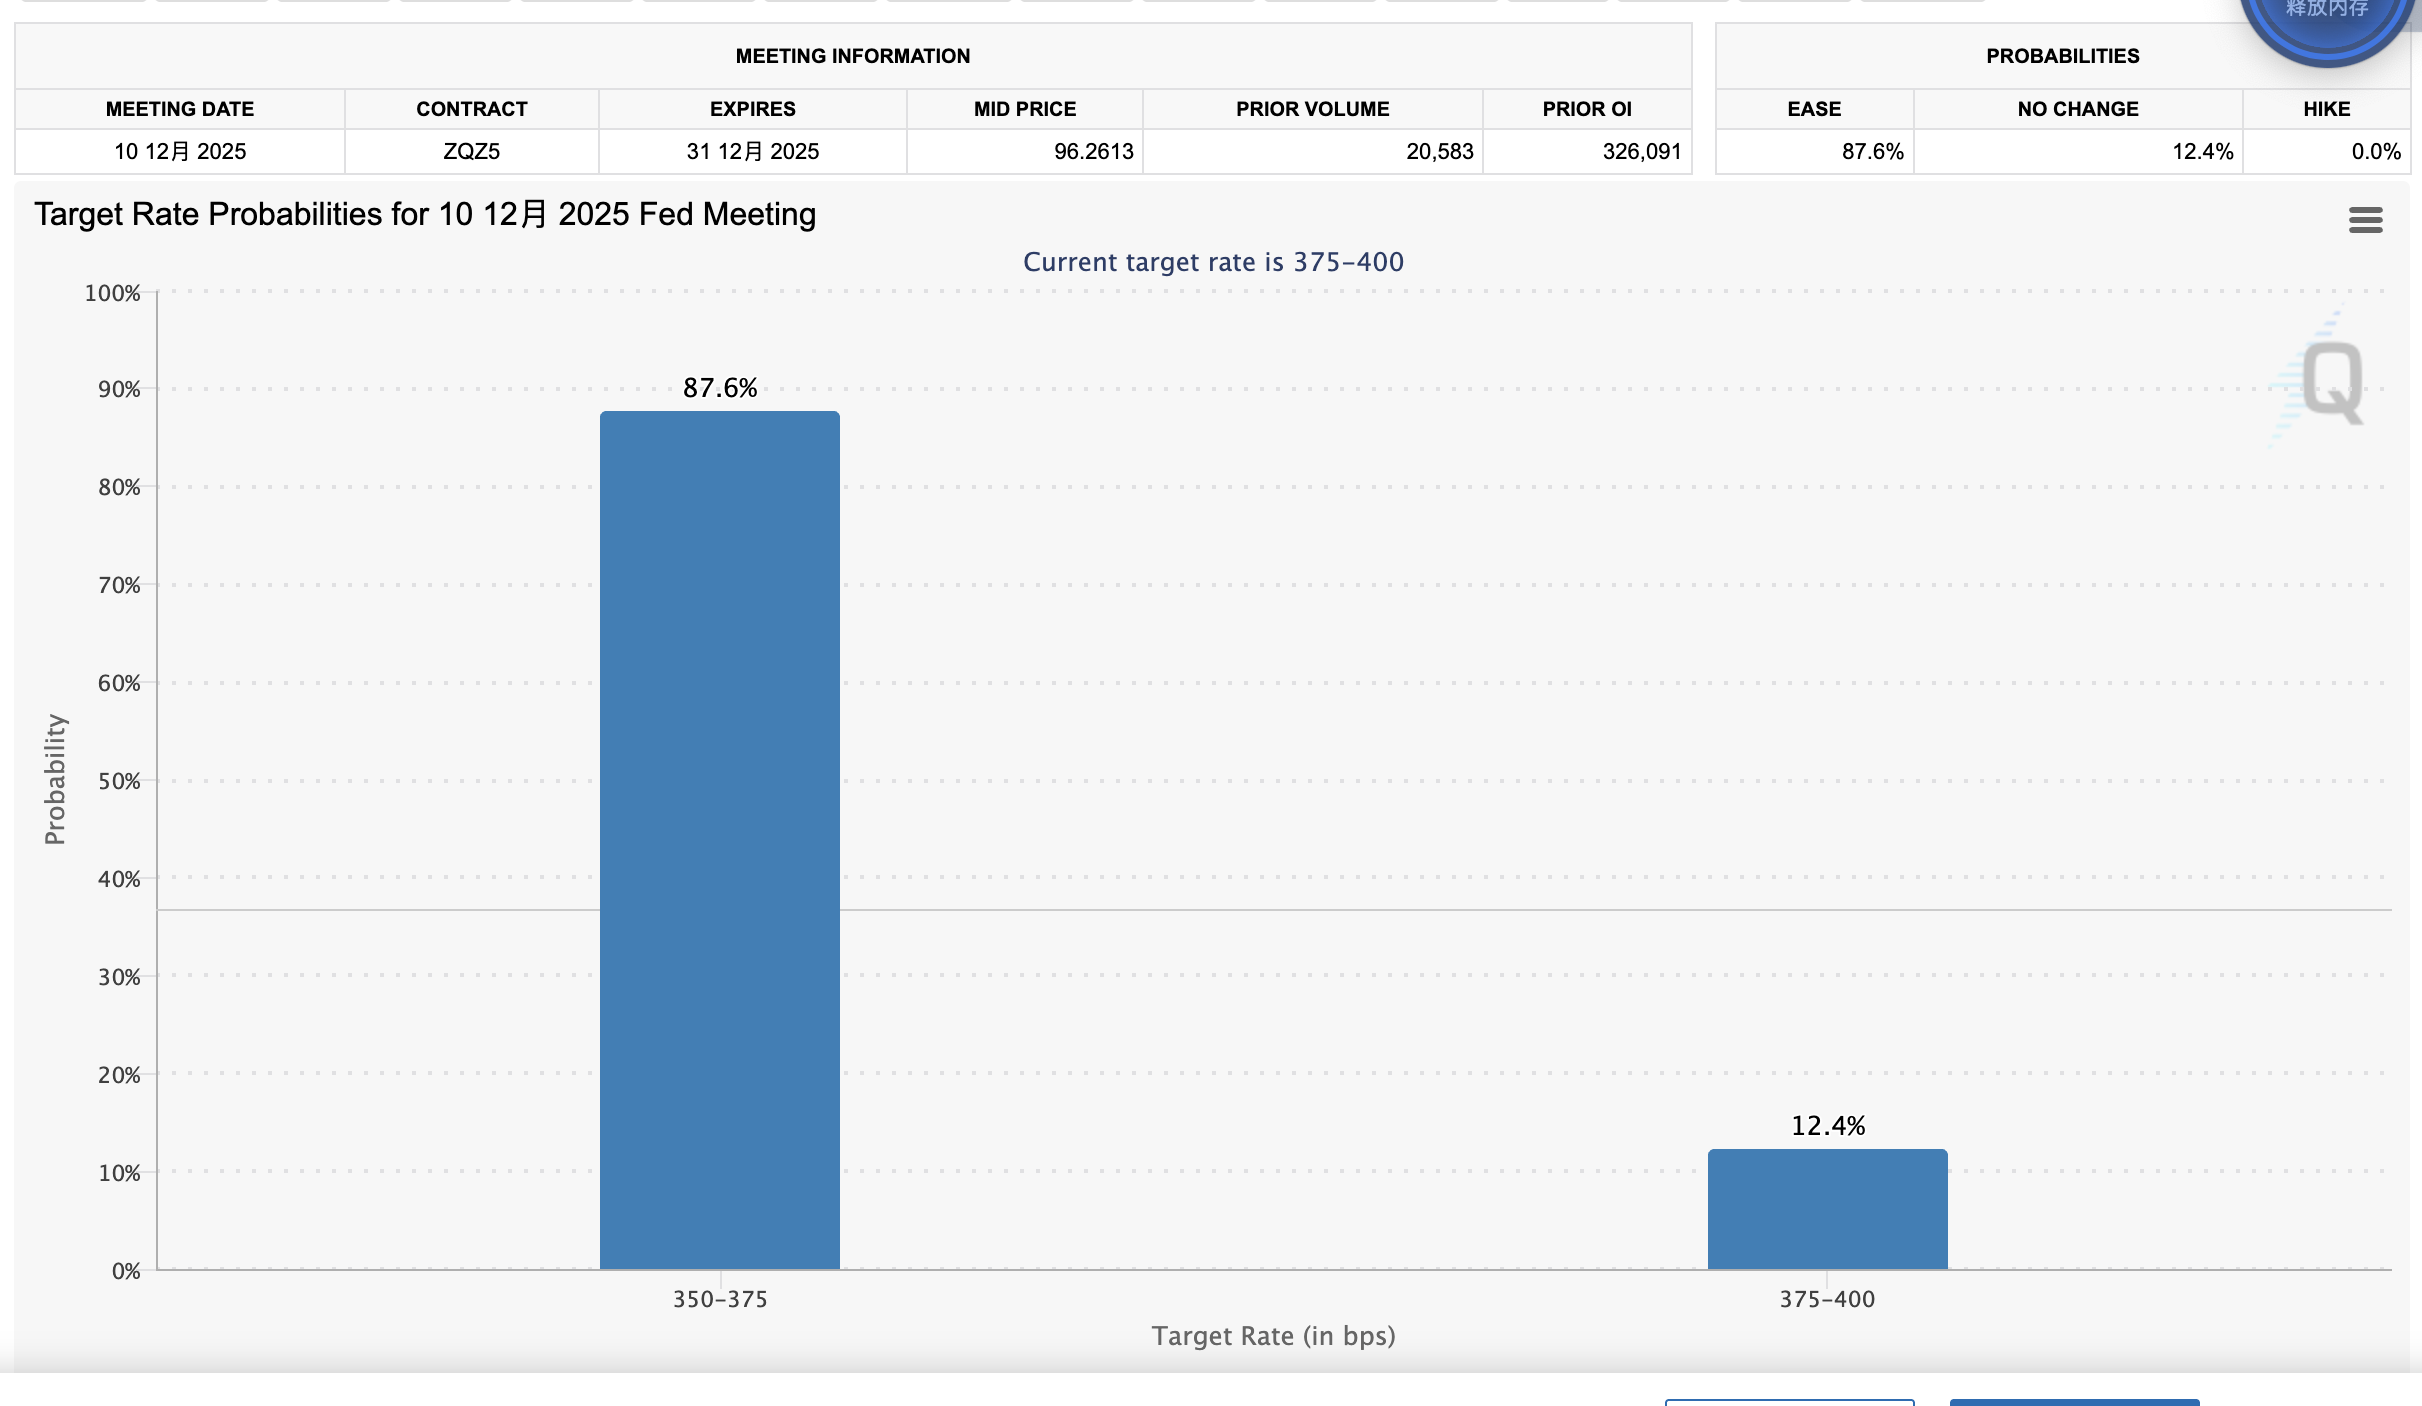The image size is (2422, 1406).
Task: Click the 96.2613 mid price cell
Action: point(1093,151)
